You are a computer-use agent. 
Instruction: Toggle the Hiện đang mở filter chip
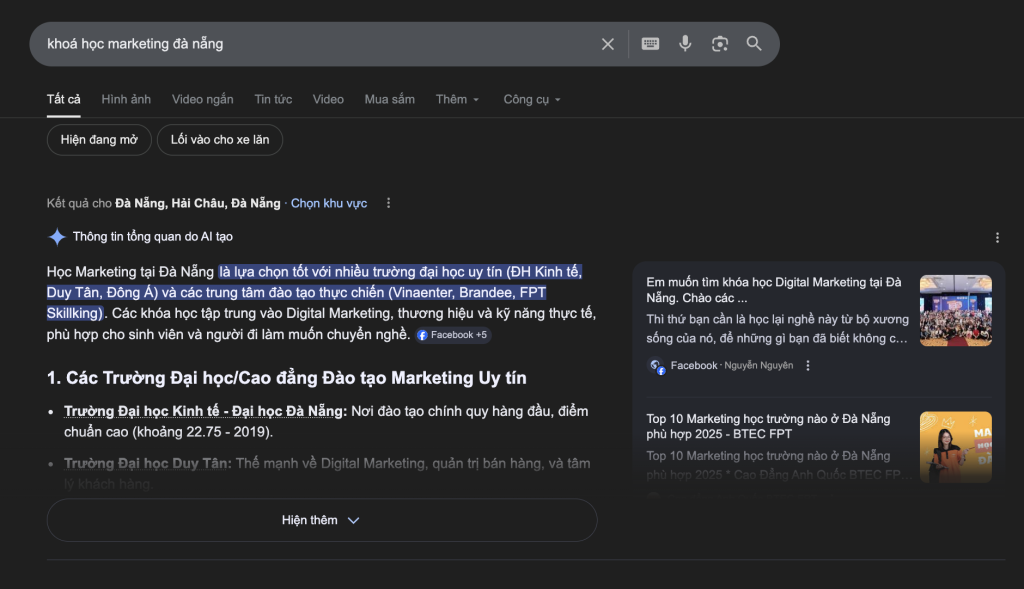[99, 140]
